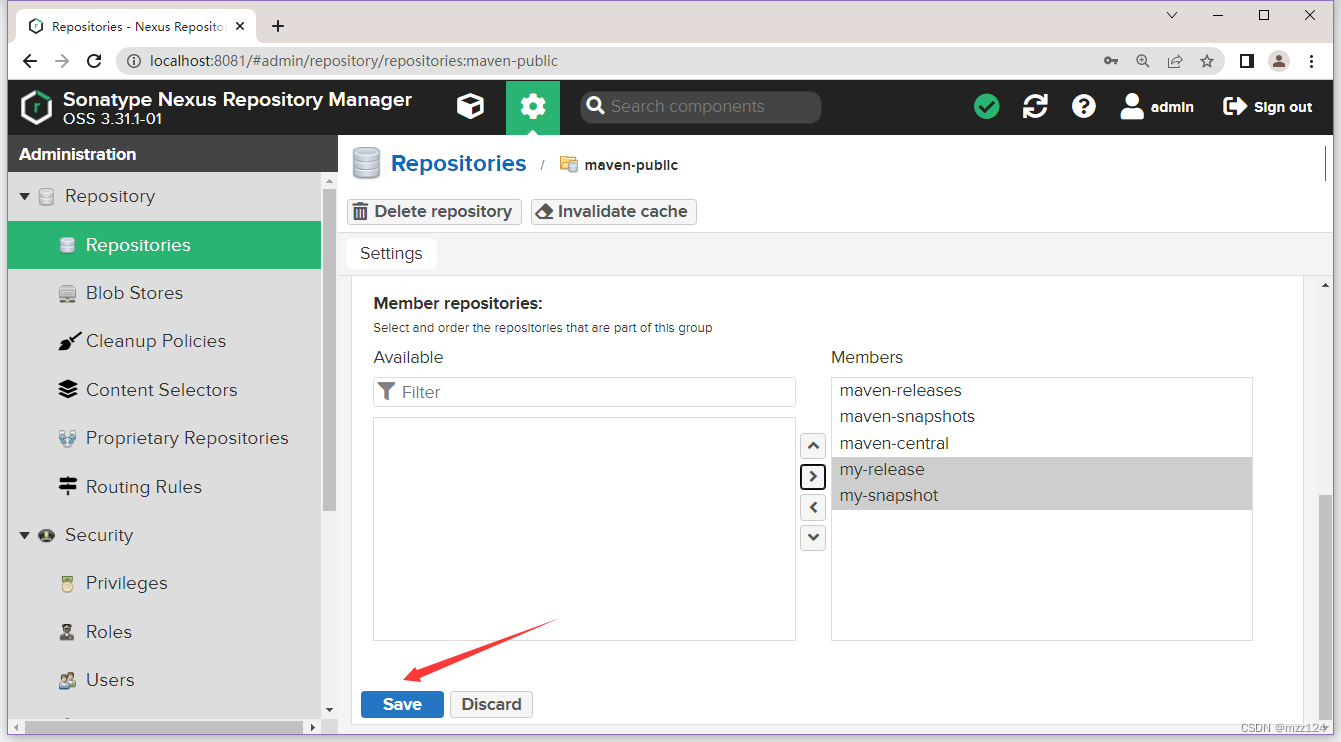Open Content Selectors in sidebar

(x=164, y=390)
